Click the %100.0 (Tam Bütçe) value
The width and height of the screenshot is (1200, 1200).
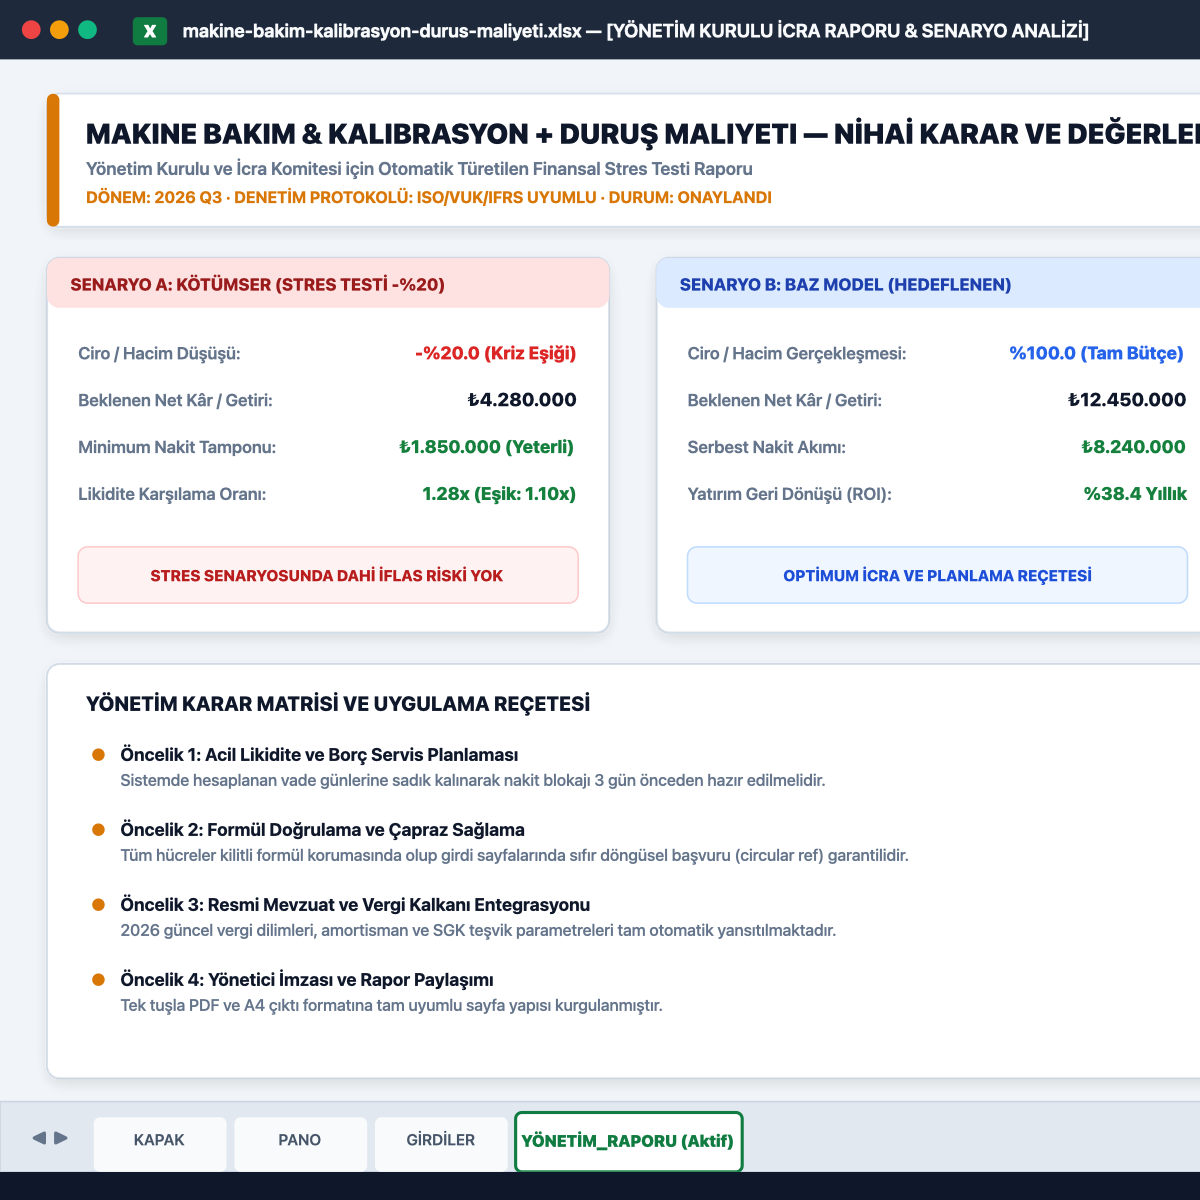click(1096, 353)
